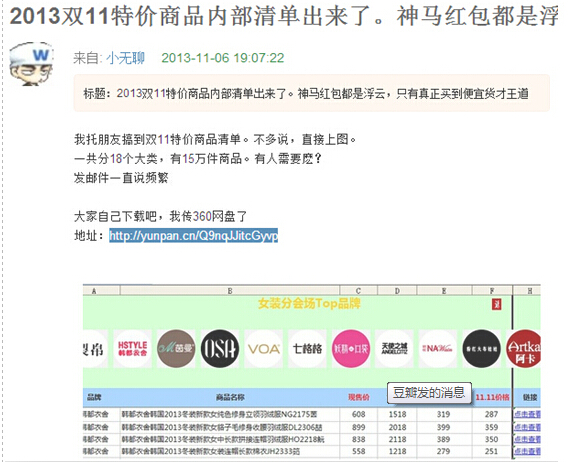Click the brown 茵曼 brand logo
Viewport: 568px width, 462px height.
176,349
